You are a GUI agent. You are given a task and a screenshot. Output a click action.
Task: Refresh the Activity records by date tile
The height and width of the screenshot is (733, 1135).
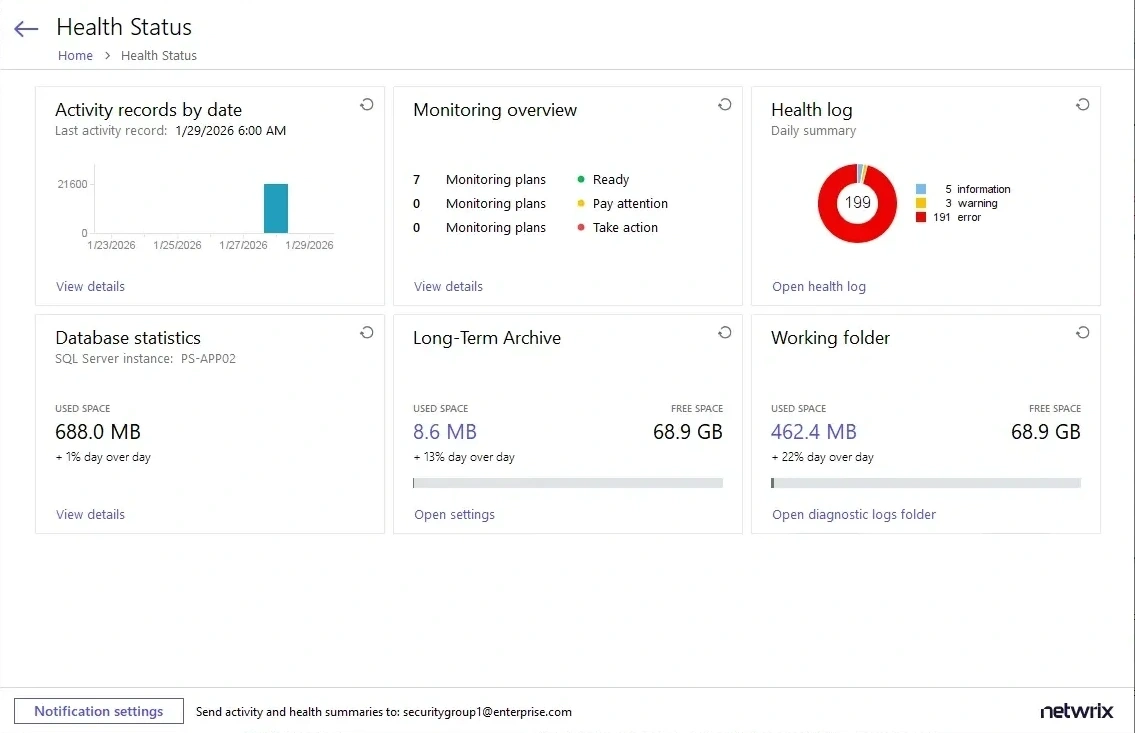click(366, 104)
